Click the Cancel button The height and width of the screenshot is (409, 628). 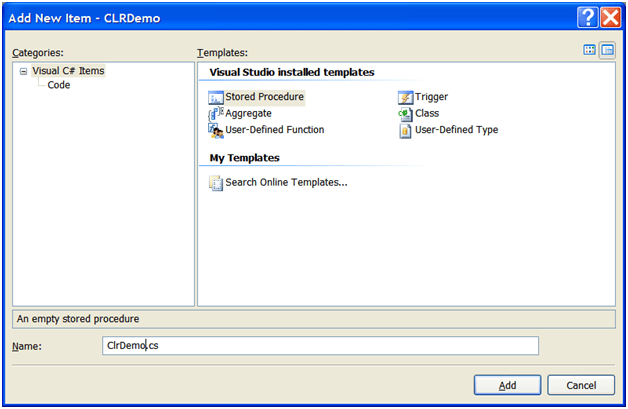click(x=581, y=385)
